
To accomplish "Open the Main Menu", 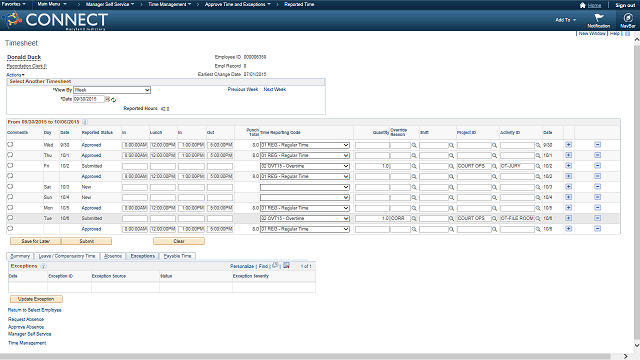I will click(x=52, y=4).
